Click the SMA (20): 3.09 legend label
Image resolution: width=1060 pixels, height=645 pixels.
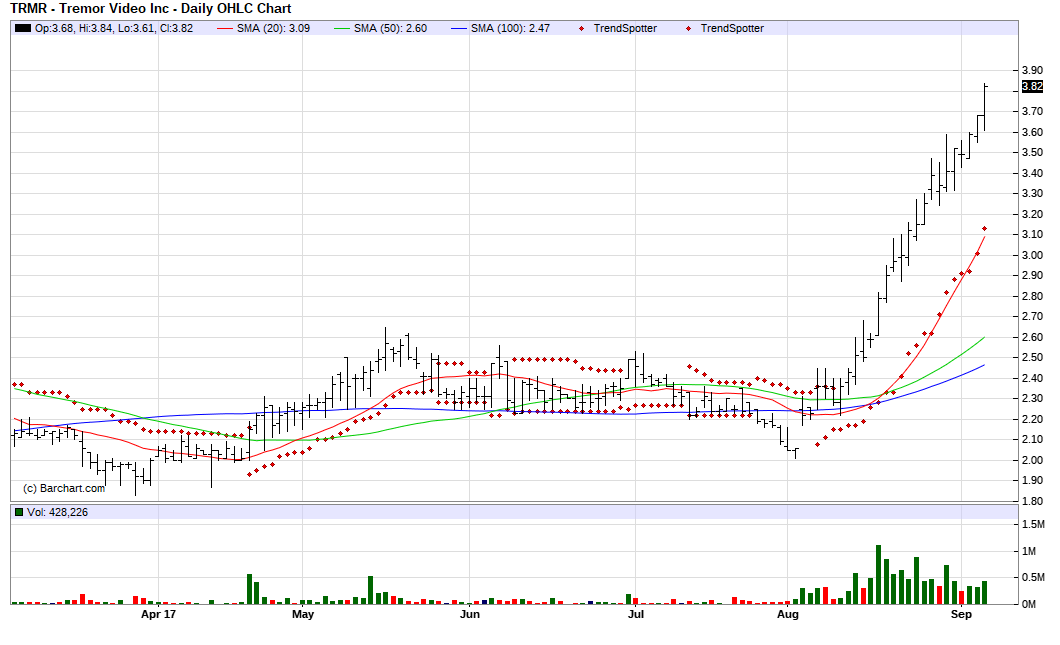[273, 28]
